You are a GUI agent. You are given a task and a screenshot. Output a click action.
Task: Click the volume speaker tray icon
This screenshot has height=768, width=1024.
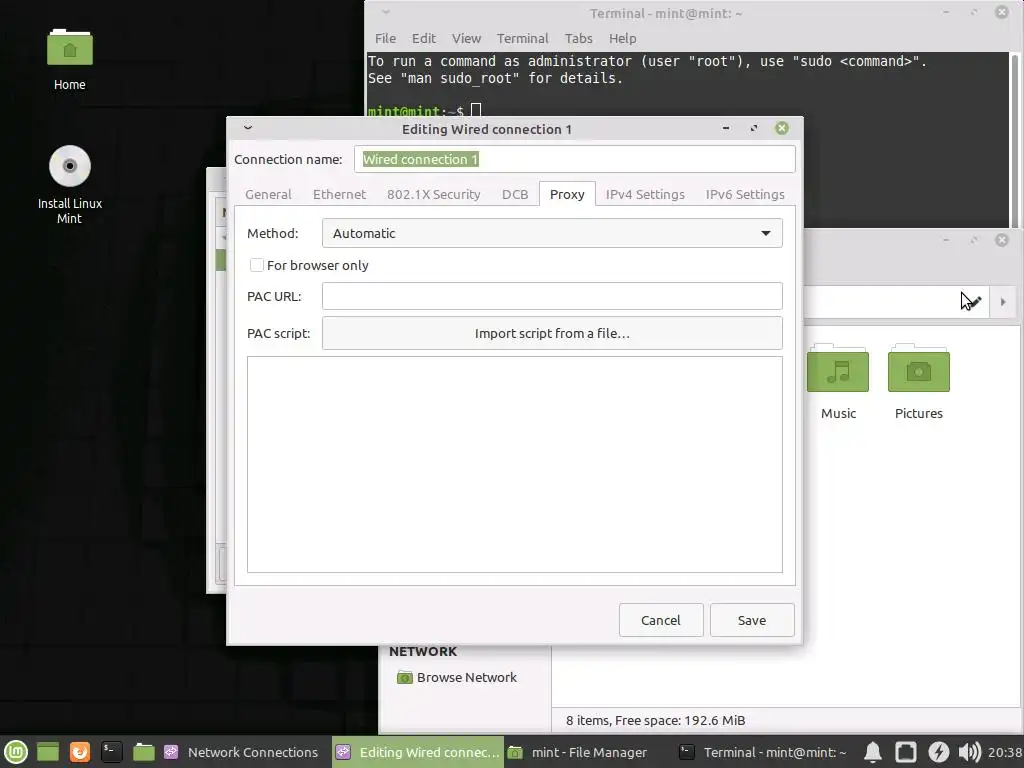click(970, 752)
